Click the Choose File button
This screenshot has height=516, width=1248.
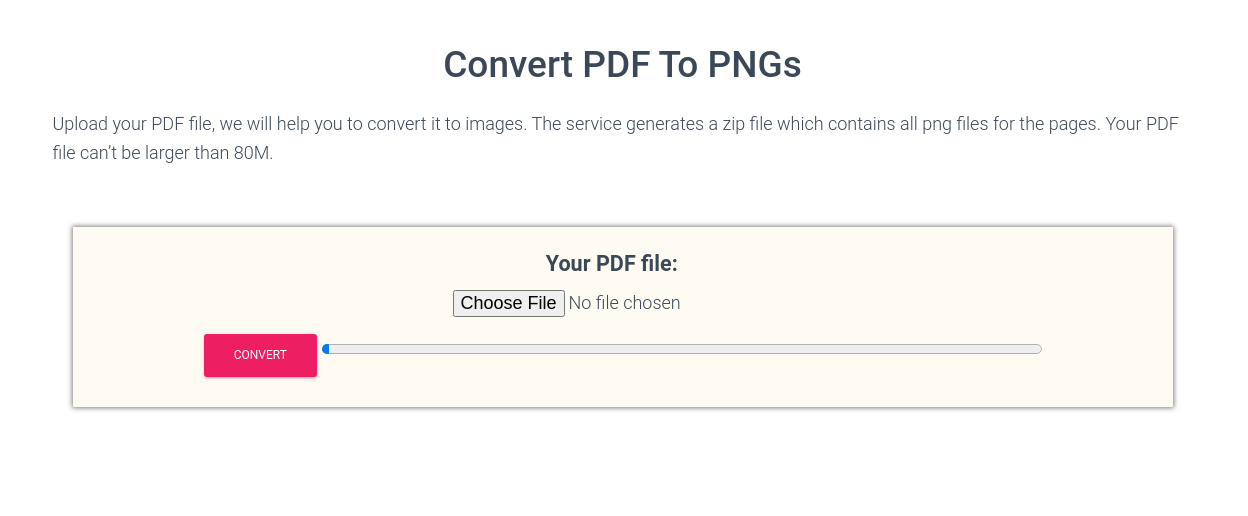tap(509, 303)
